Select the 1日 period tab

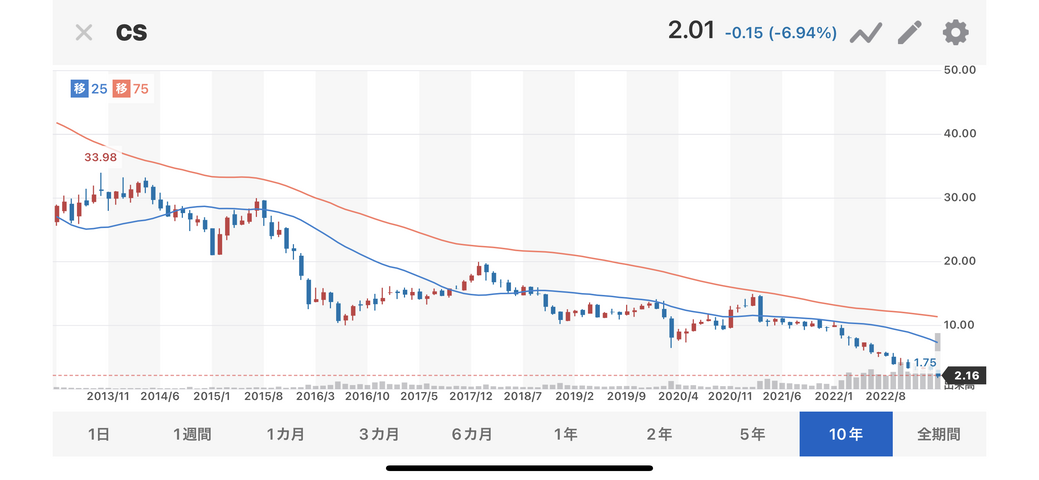click(99, 434)
